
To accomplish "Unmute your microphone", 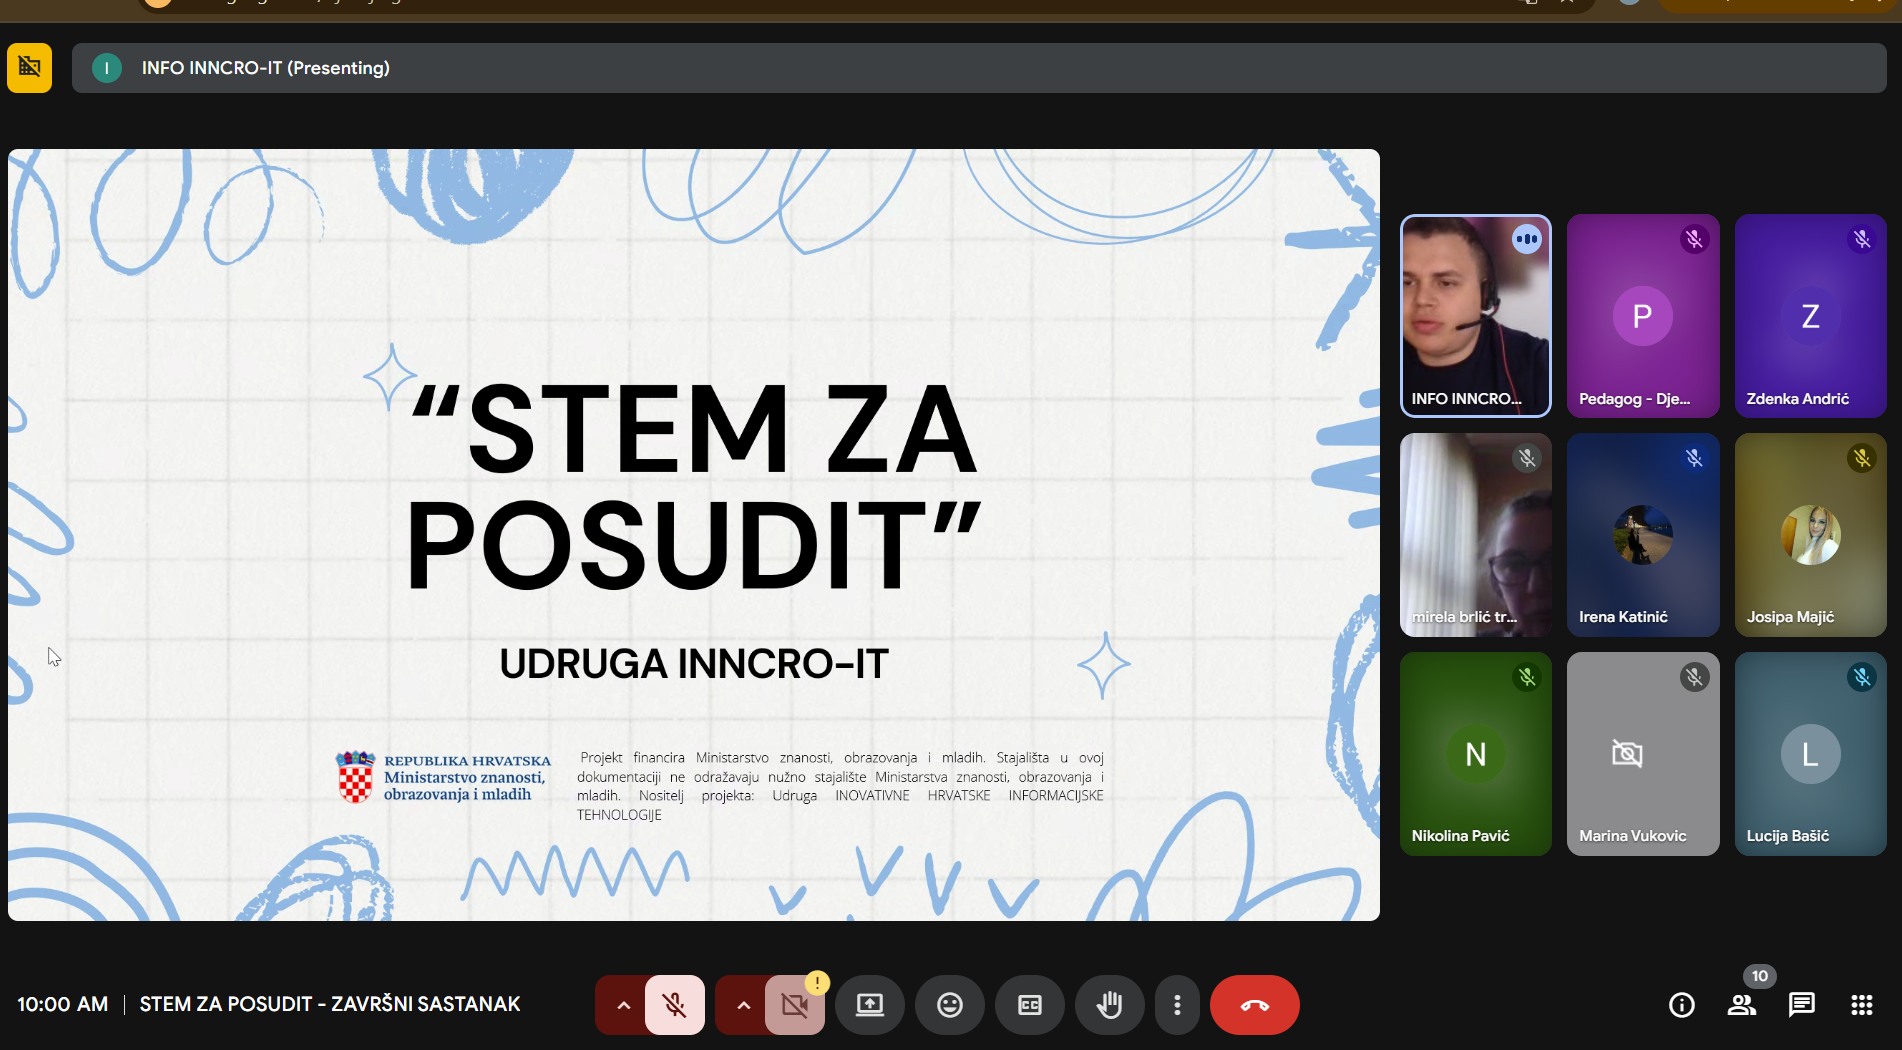I will (674, 1005).
